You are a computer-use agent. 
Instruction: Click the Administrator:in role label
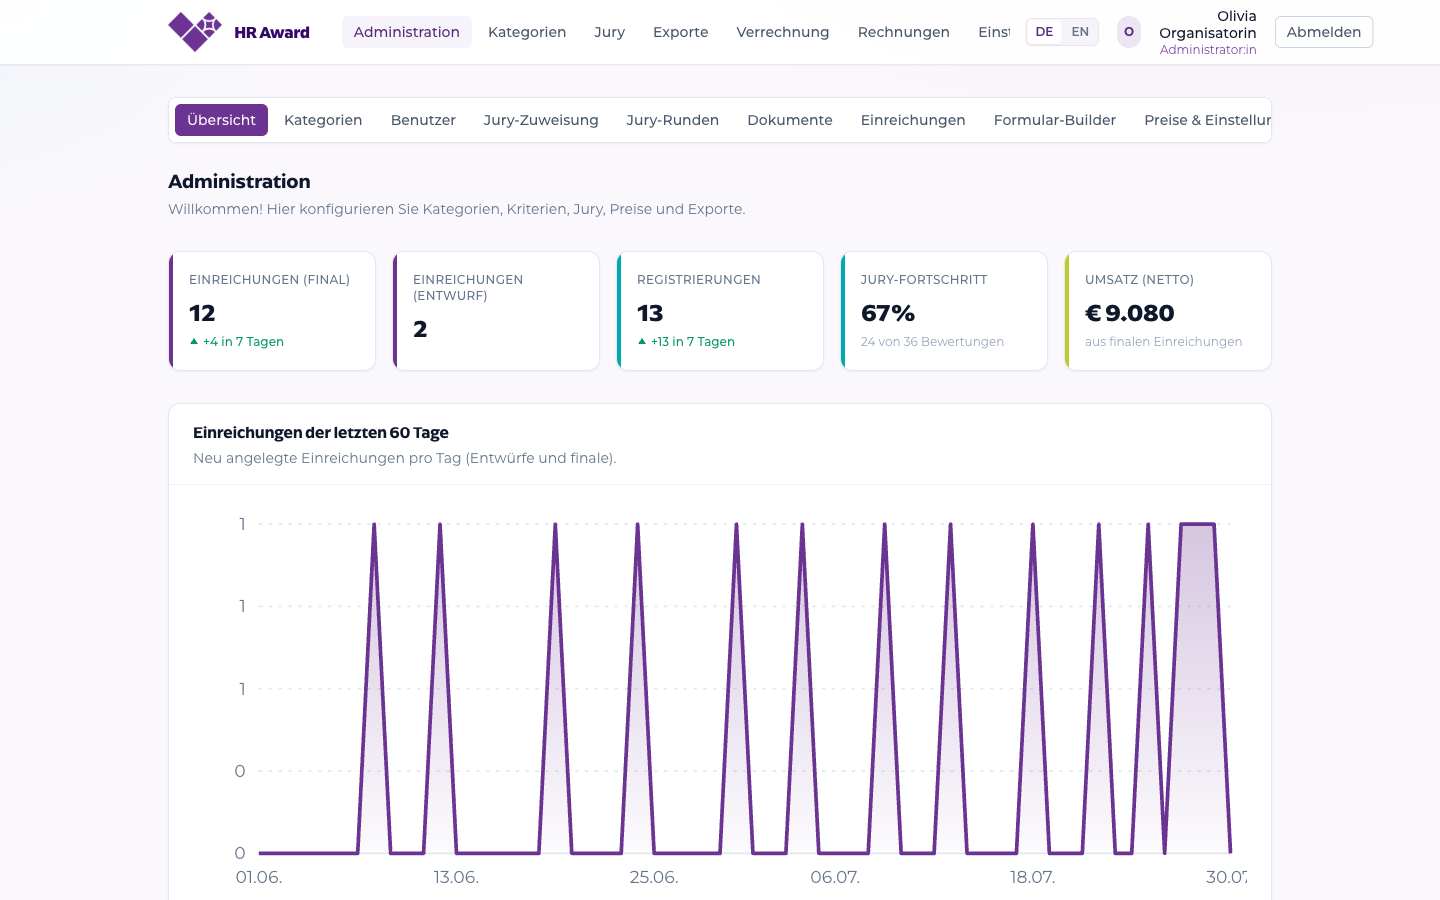[1208, 49]
